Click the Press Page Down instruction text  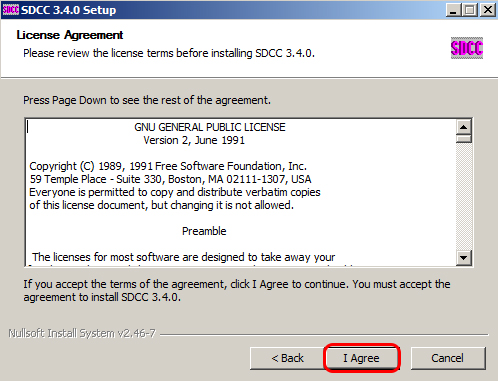point(147,100)
